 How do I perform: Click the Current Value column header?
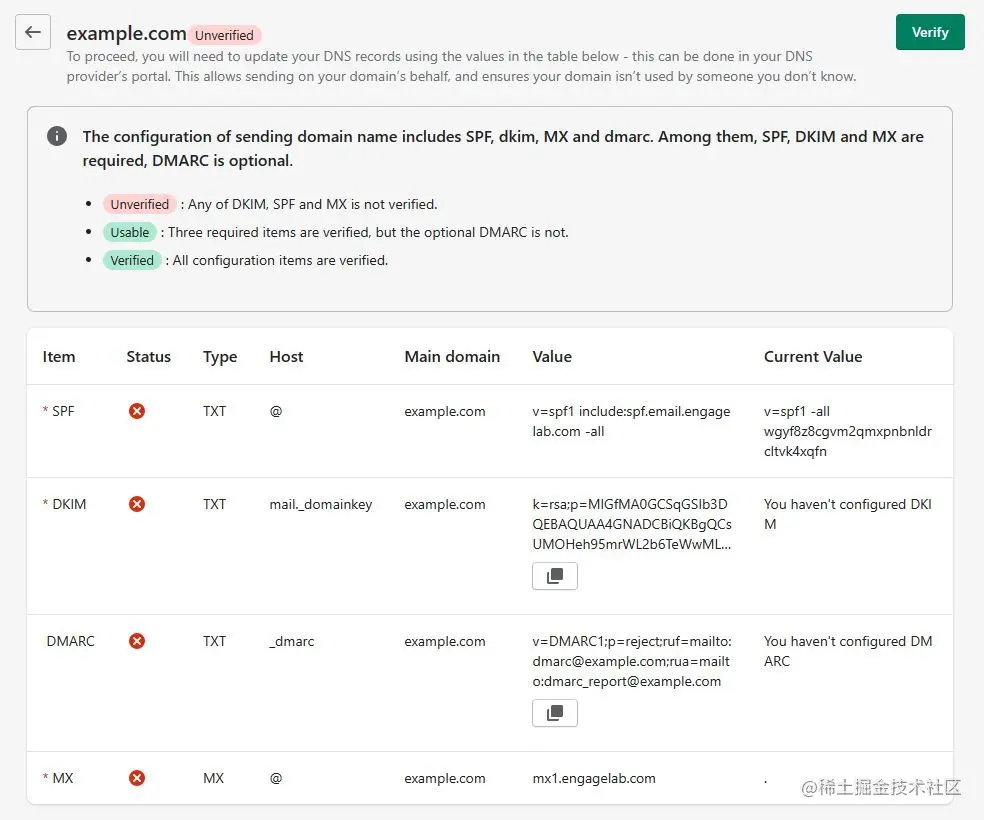[812, 357]
